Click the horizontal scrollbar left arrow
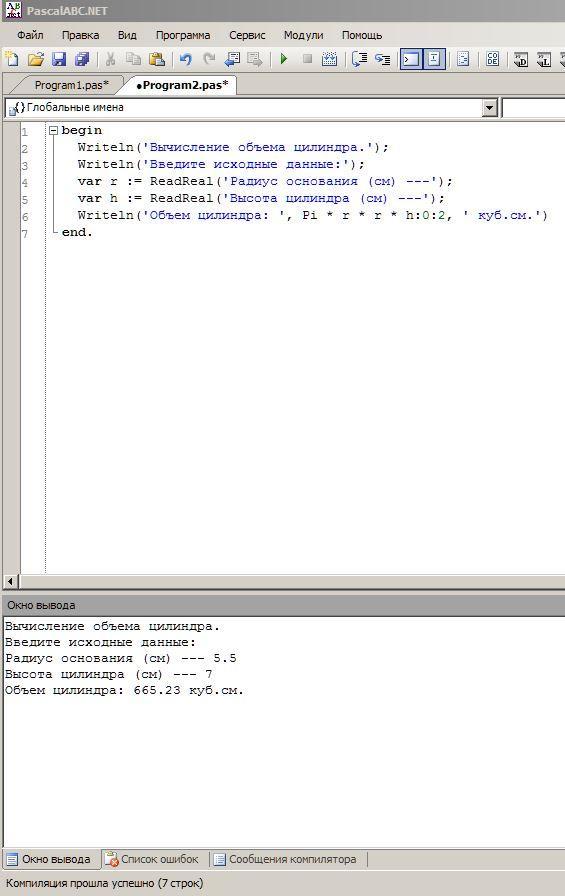The width and height of the screenshot is (565, 896). (x=10, y=582)
